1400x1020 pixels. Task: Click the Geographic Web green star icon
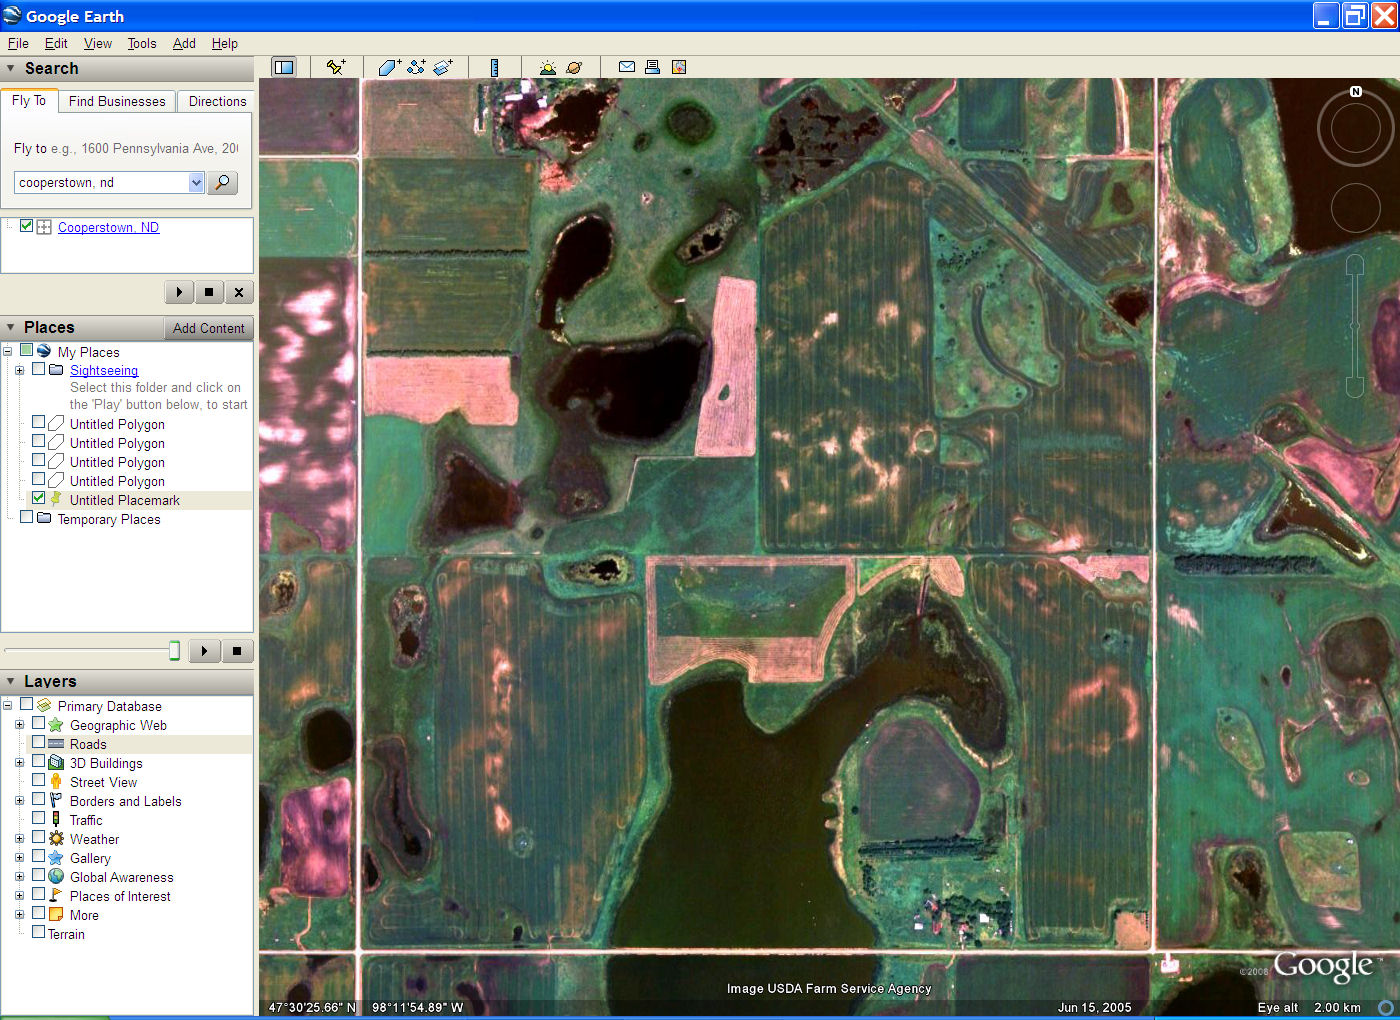tap(56, 725)
